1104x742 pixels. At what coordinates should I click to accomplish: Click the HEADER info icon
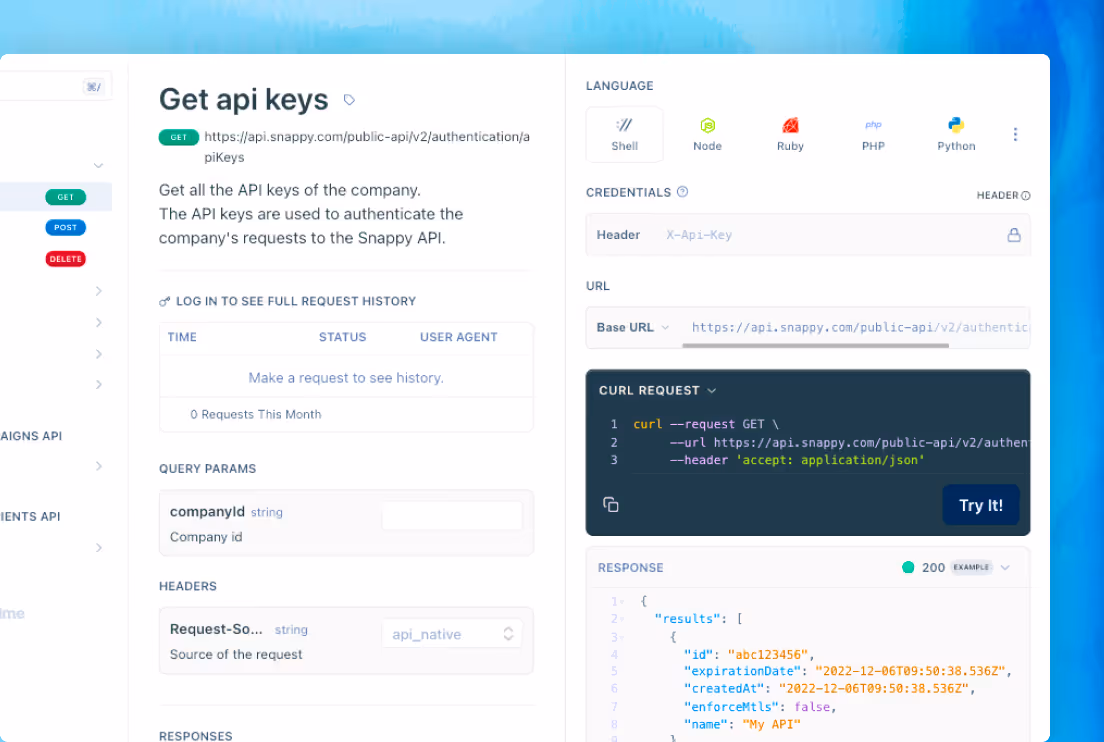pos(1025,196)
